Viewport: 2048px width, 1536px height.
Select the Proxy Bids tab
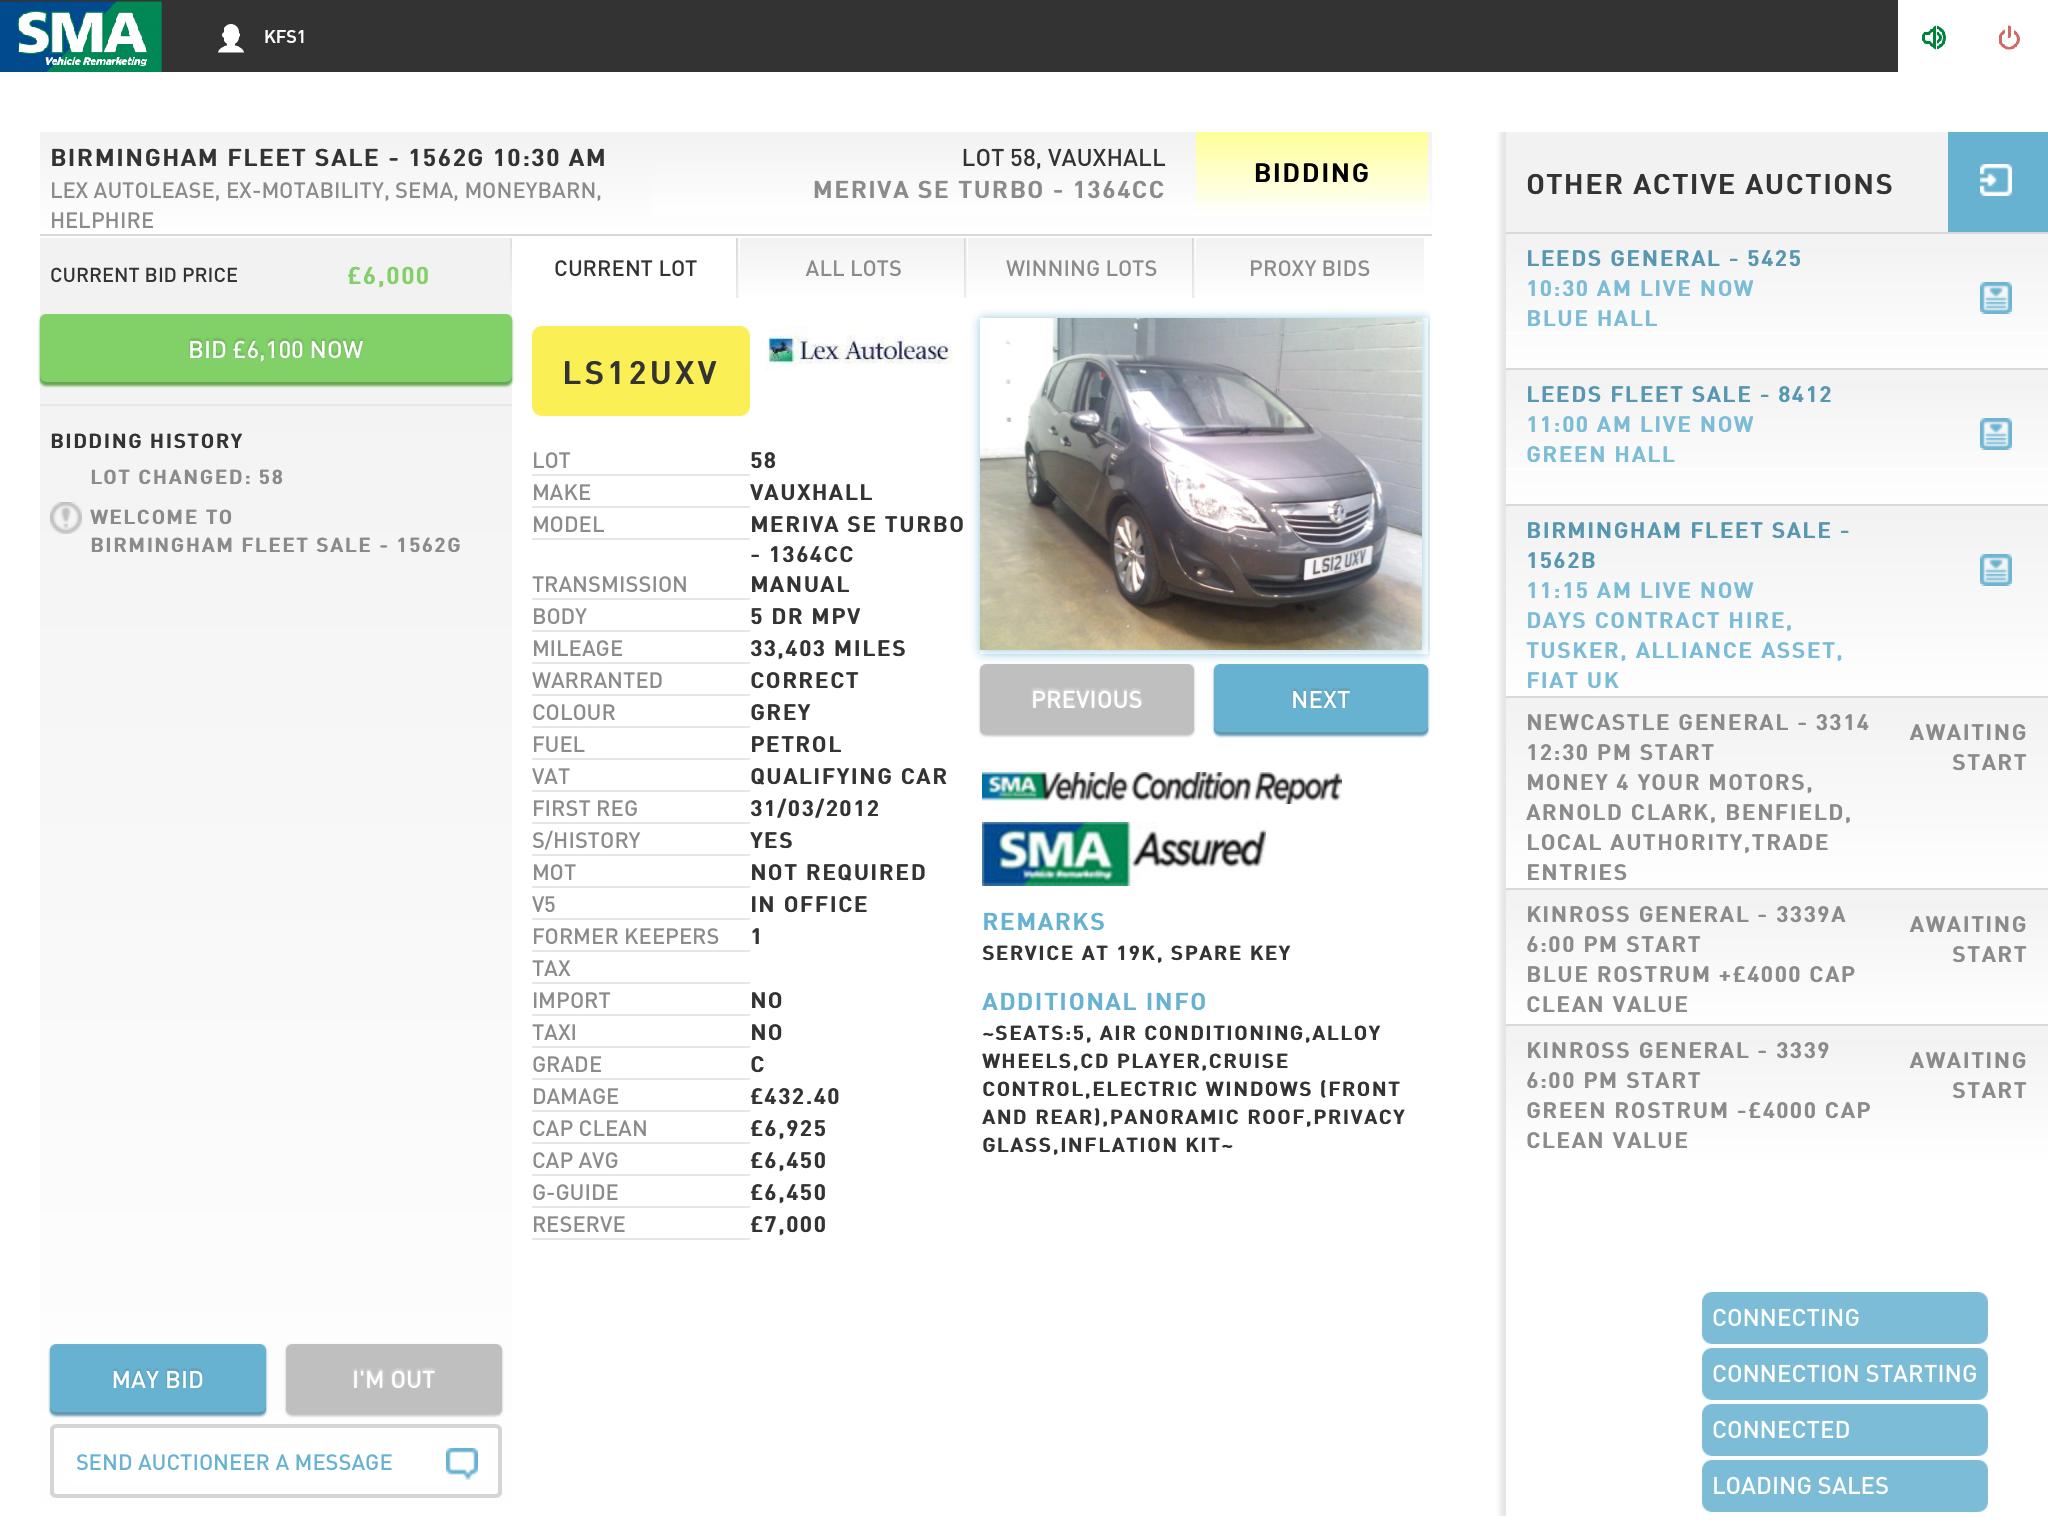click(x=1308, y=268)
